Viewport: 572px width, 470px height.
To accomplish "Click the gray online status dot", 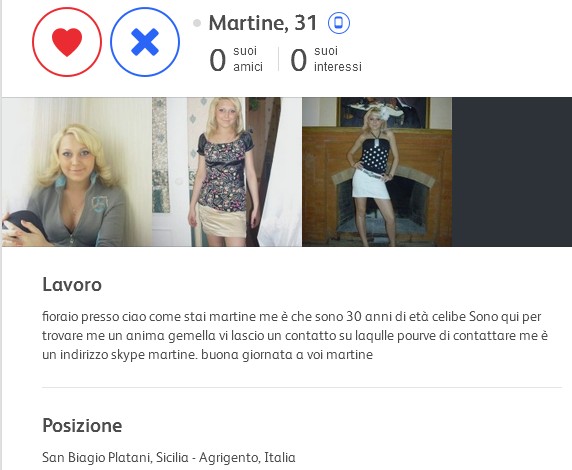I will pos(197,23).
